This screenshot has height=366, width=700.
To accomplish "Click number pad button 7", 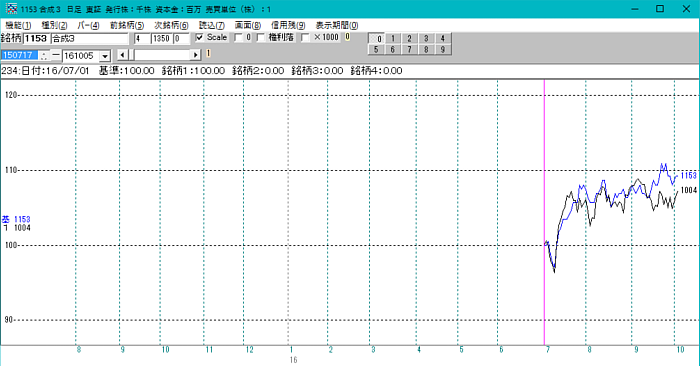I will pos(409,50).
